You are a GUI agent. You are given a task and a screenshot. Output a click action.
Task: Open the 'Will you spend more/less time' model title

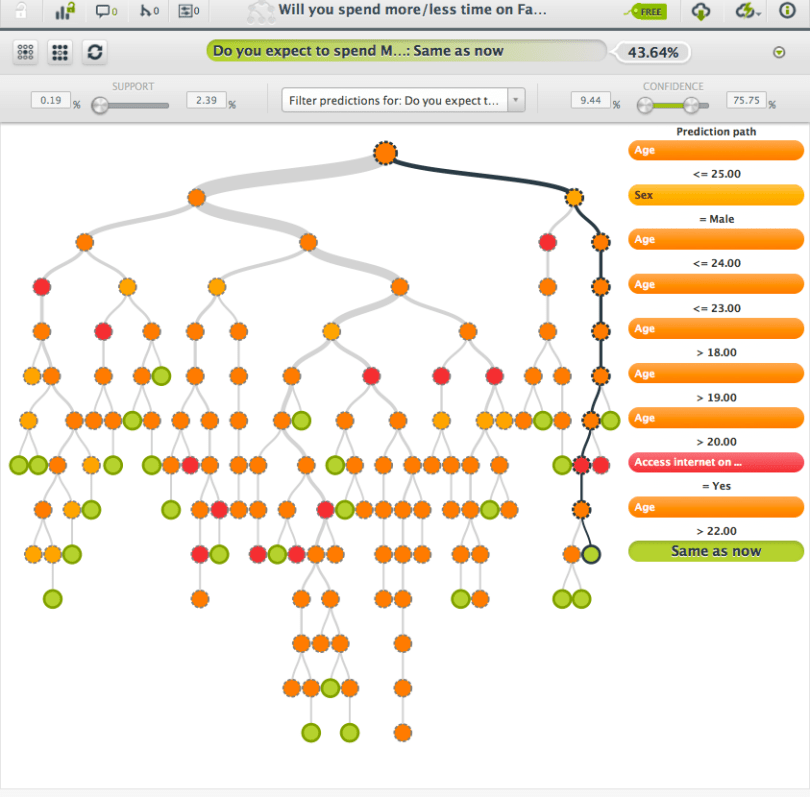point(412,11)
